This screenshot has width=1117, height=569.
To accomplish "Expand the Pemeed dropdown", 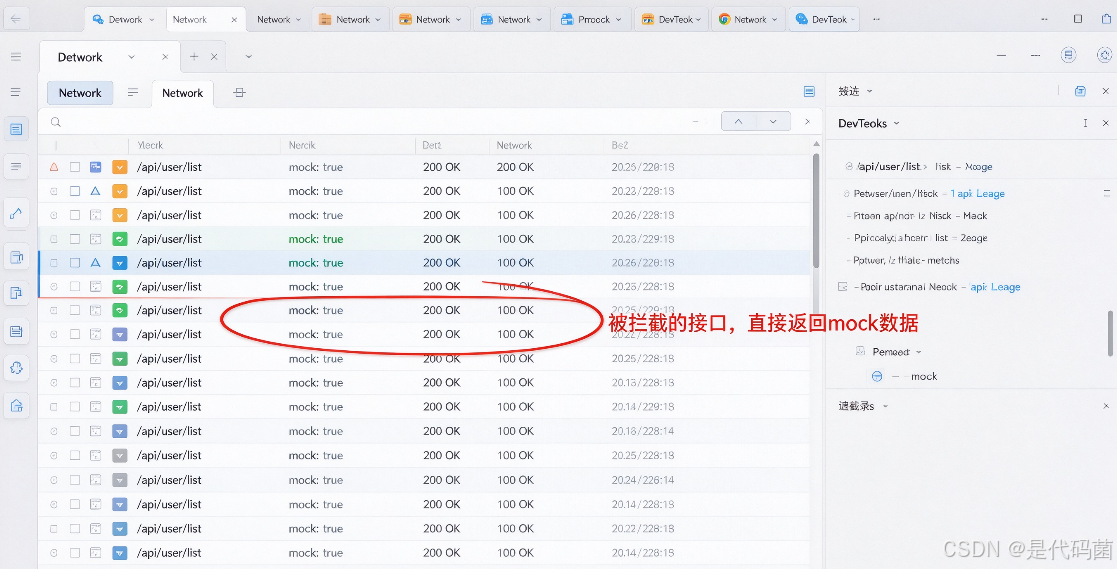I will [x=919, y=352].
